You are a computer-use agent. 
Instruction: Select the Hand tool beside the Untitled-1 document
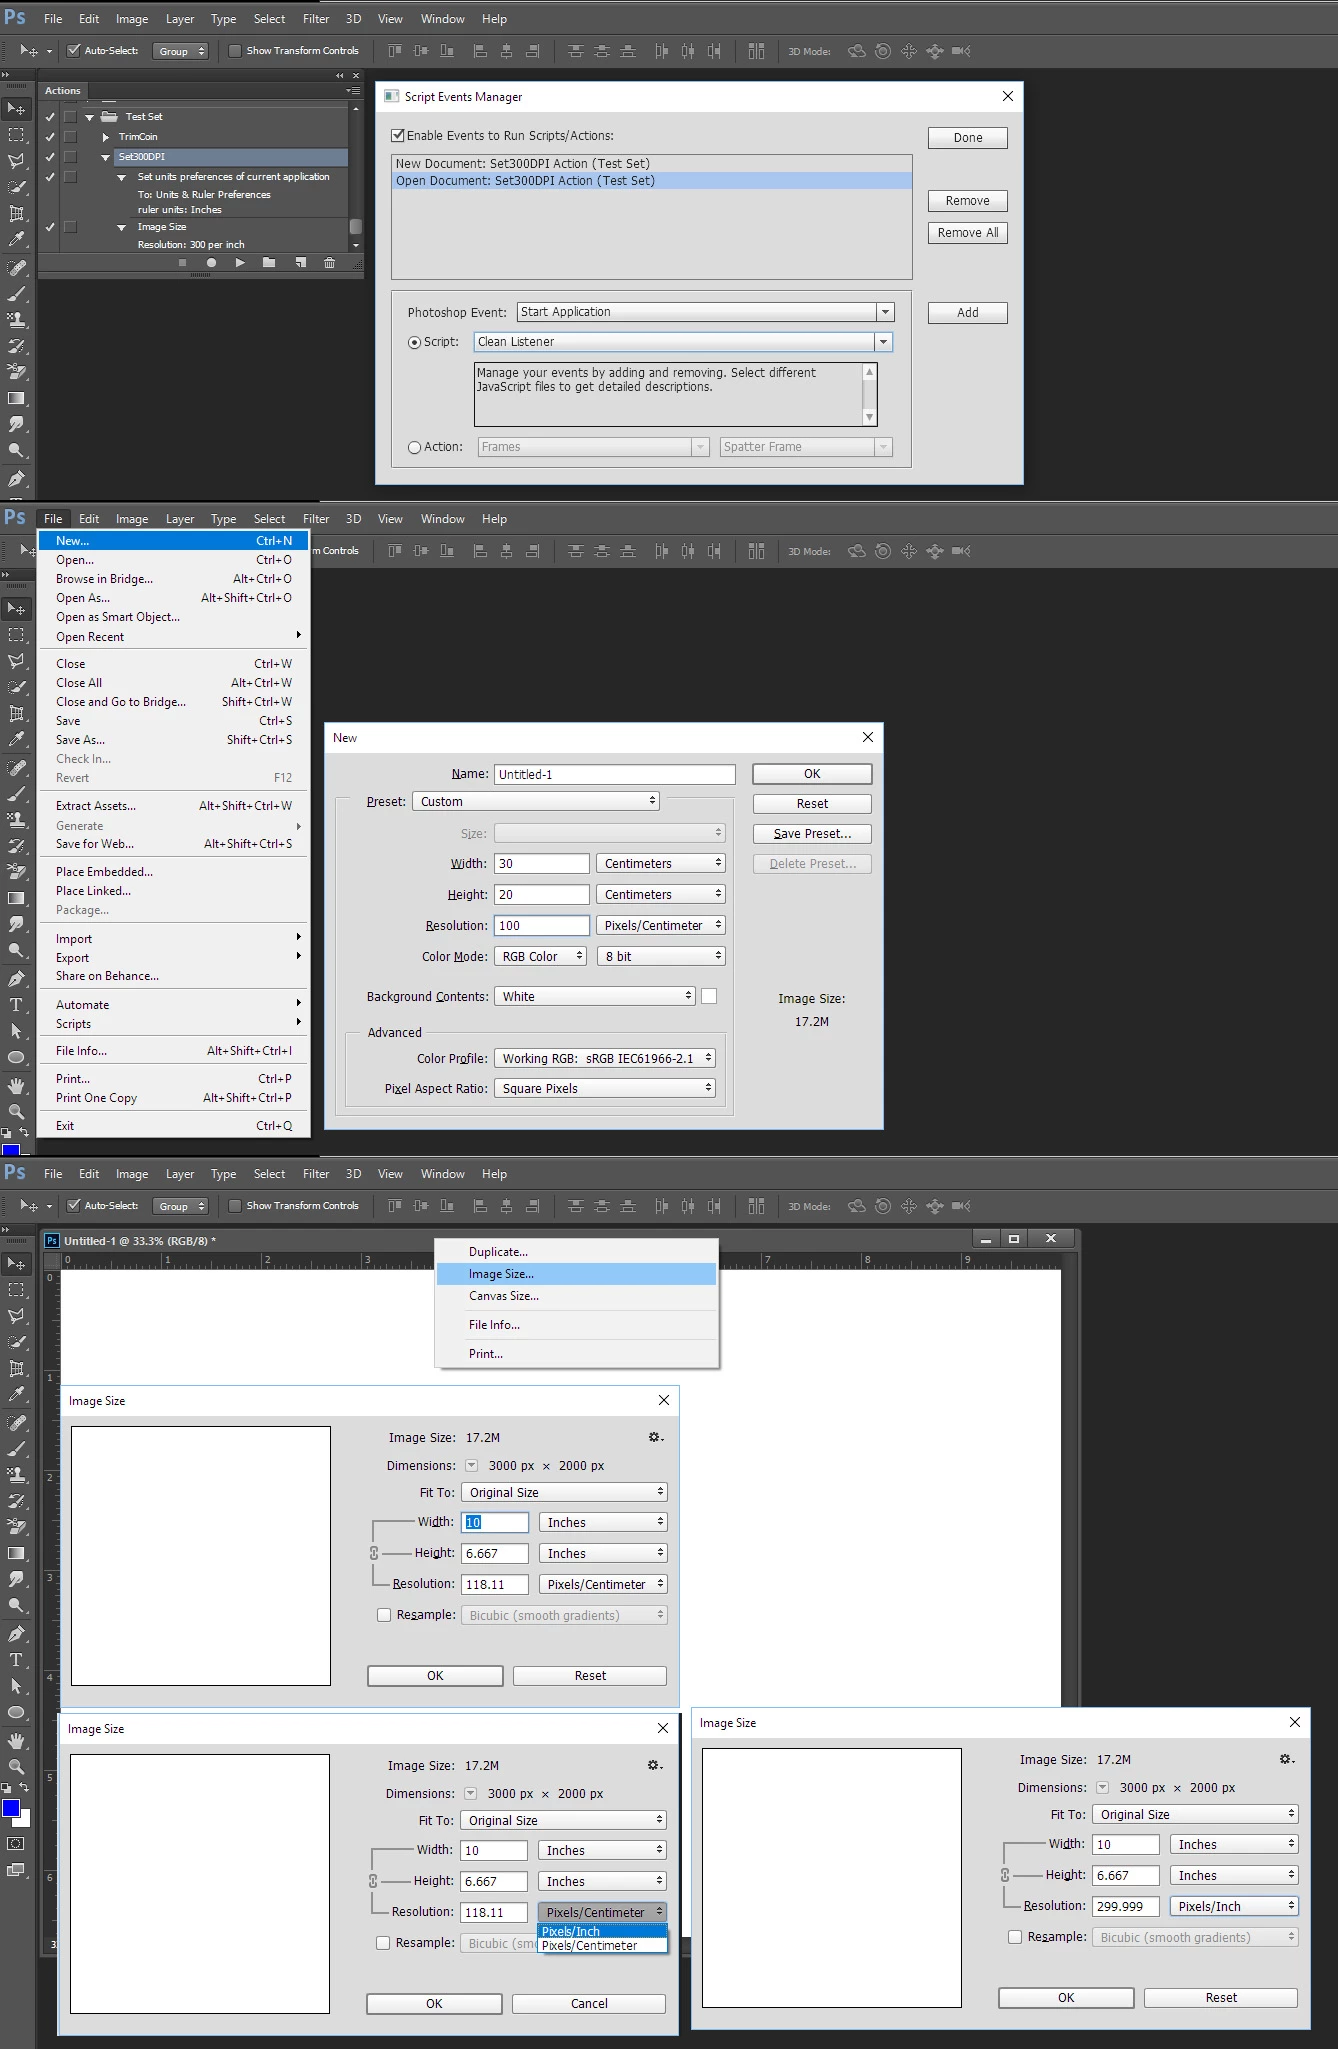[16, 1741]
